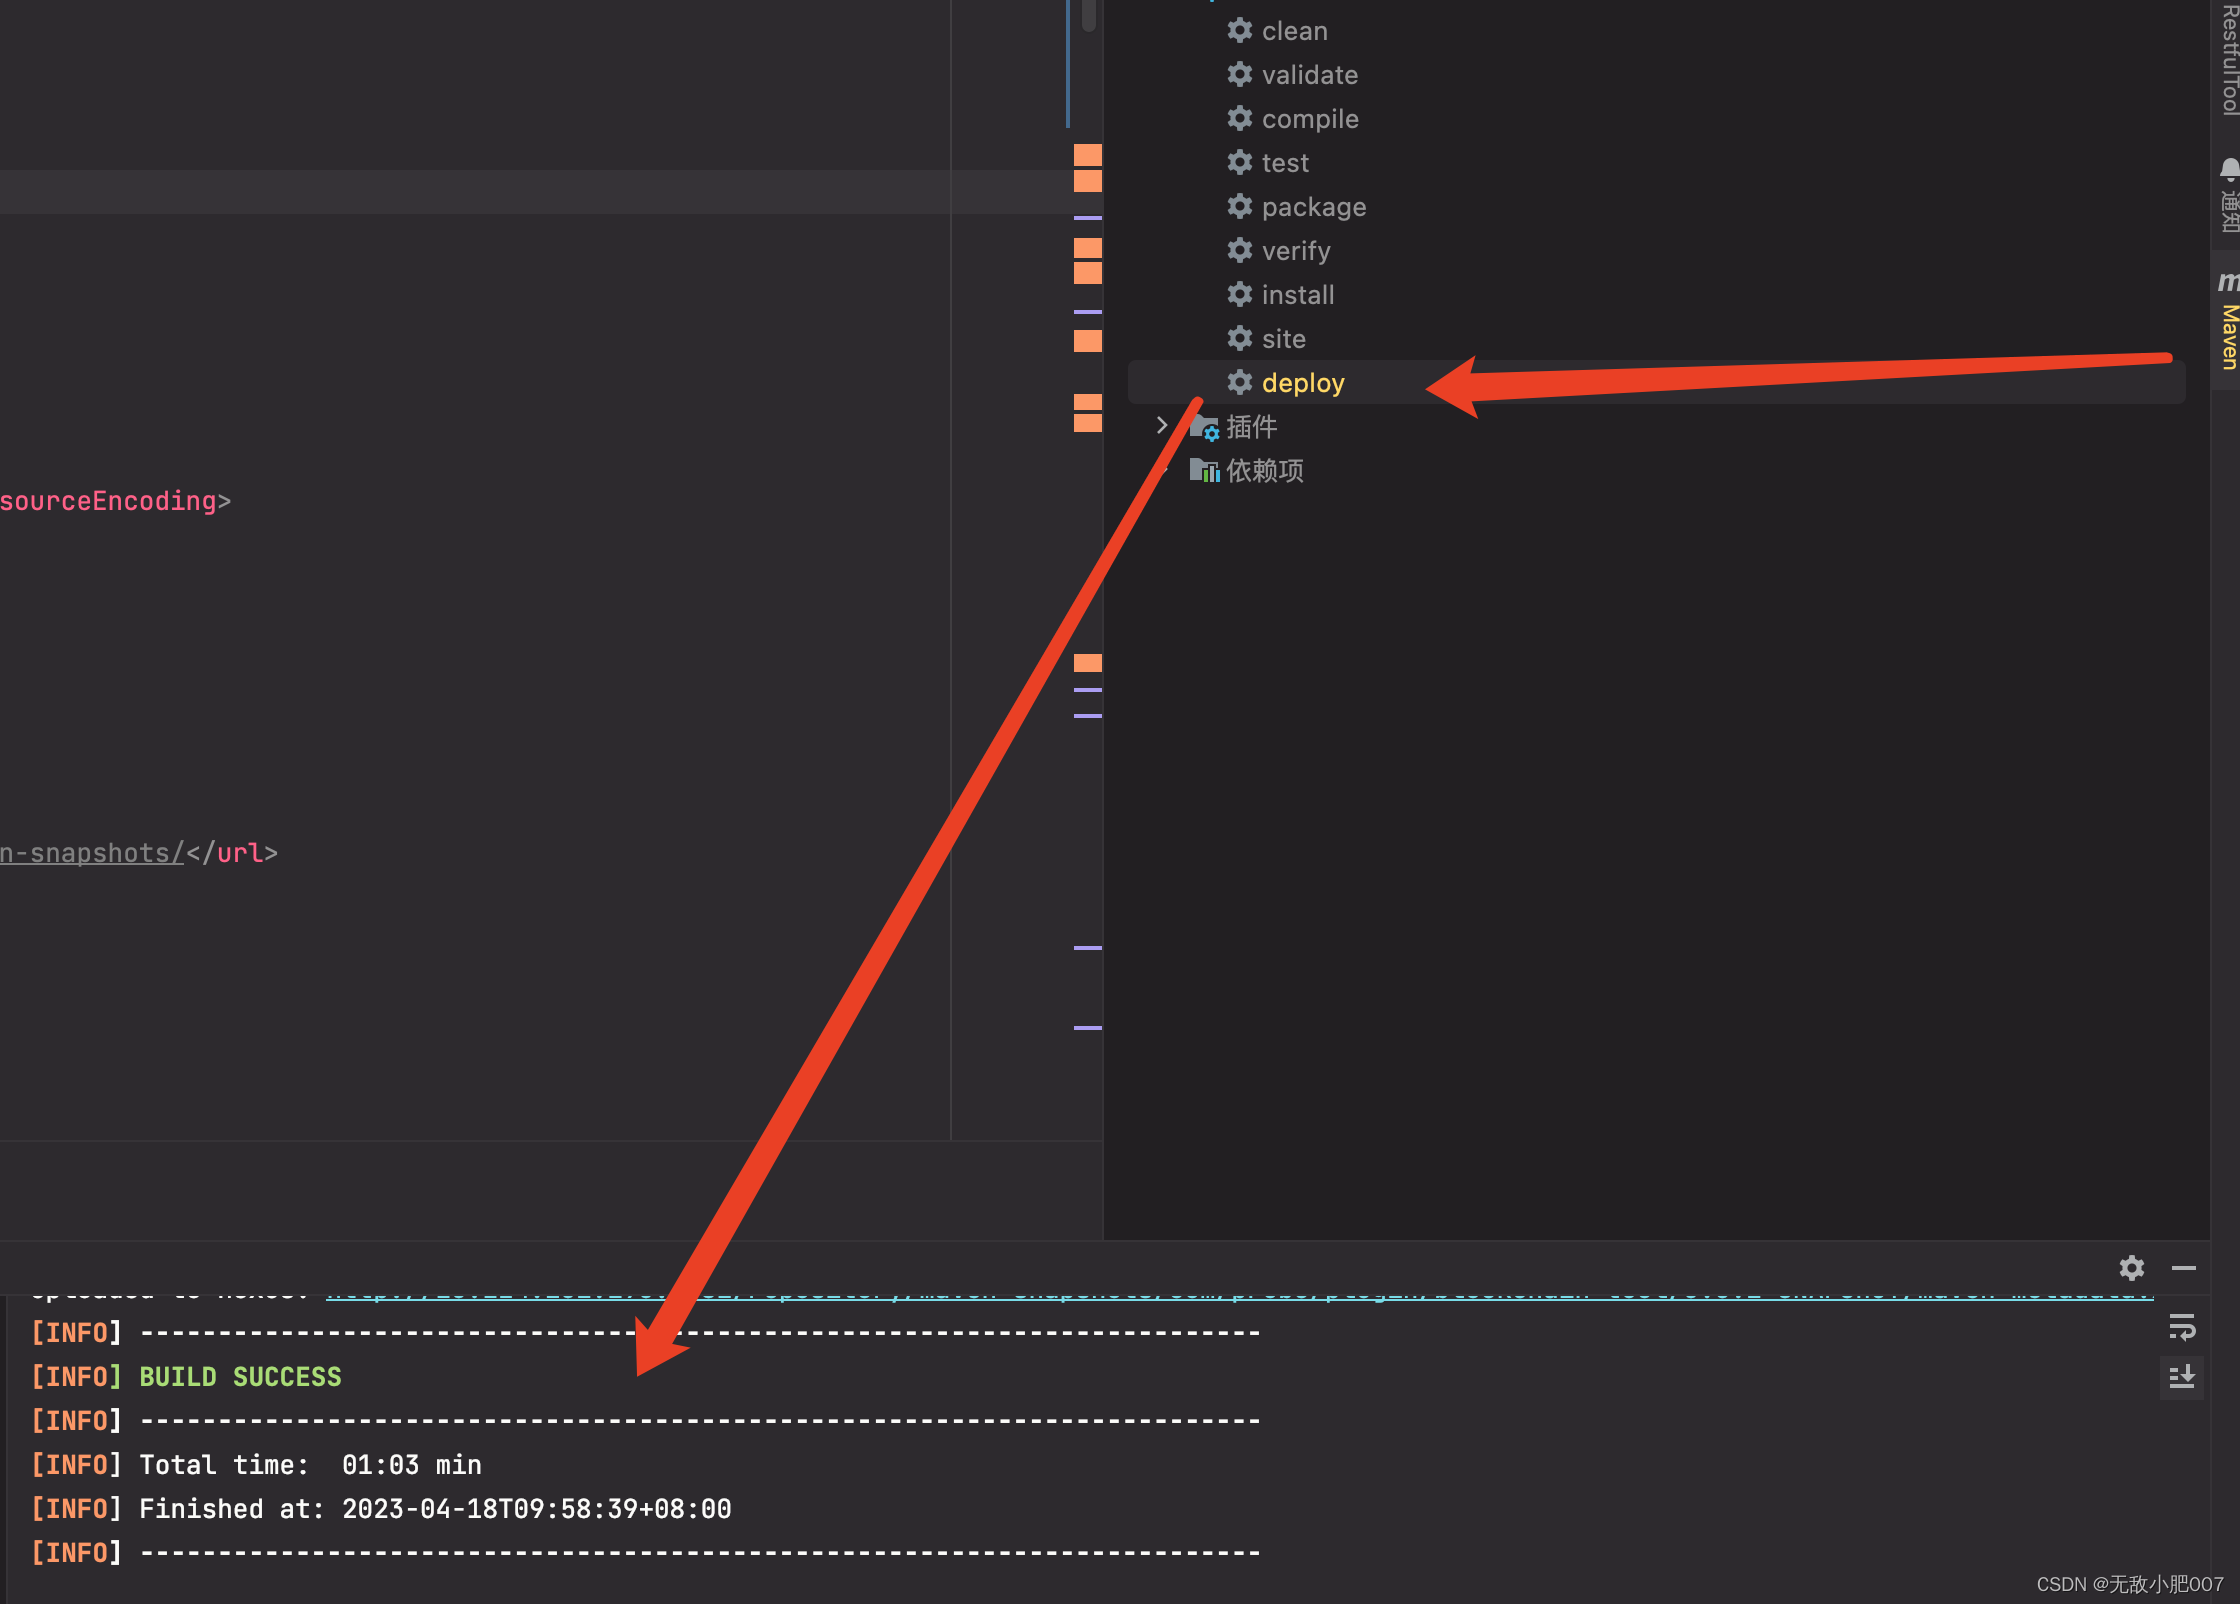Image resolution: width=2240 pixels, height=1604 pixels.
Task: Open run console settings gear
Action: coord(2132,1268)
